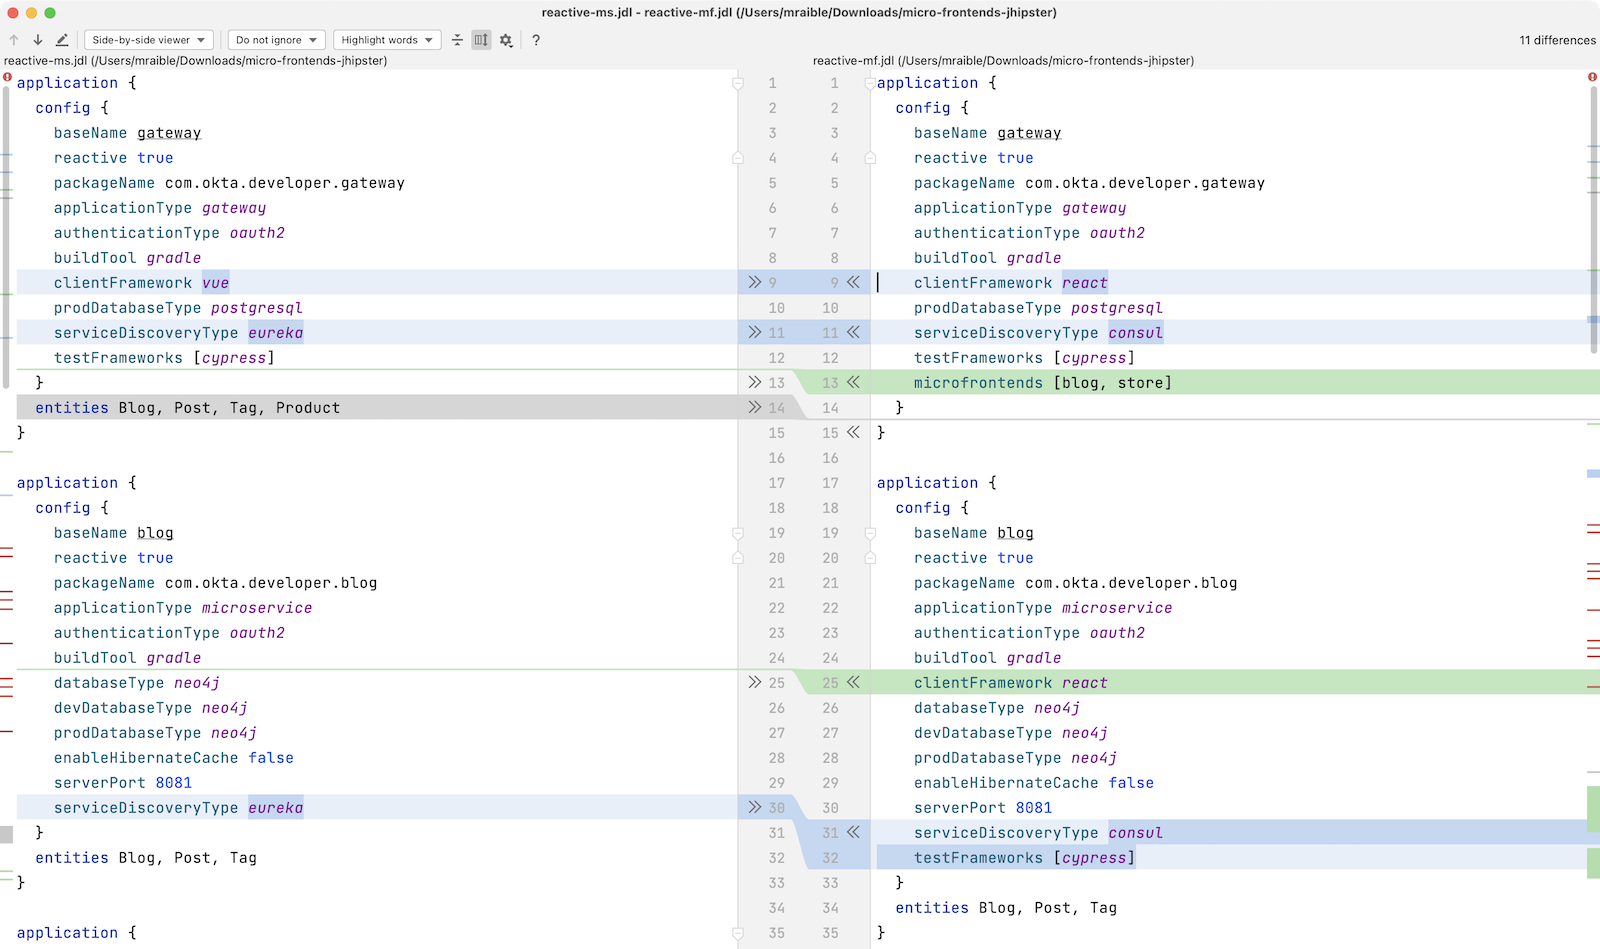Accept consul change on line 11 leftward

[x=853, y=333]
